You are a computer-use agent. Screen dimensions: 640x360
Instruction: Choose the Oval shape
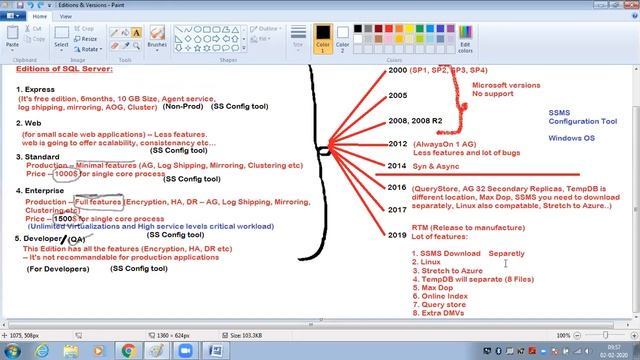(198, 30)
